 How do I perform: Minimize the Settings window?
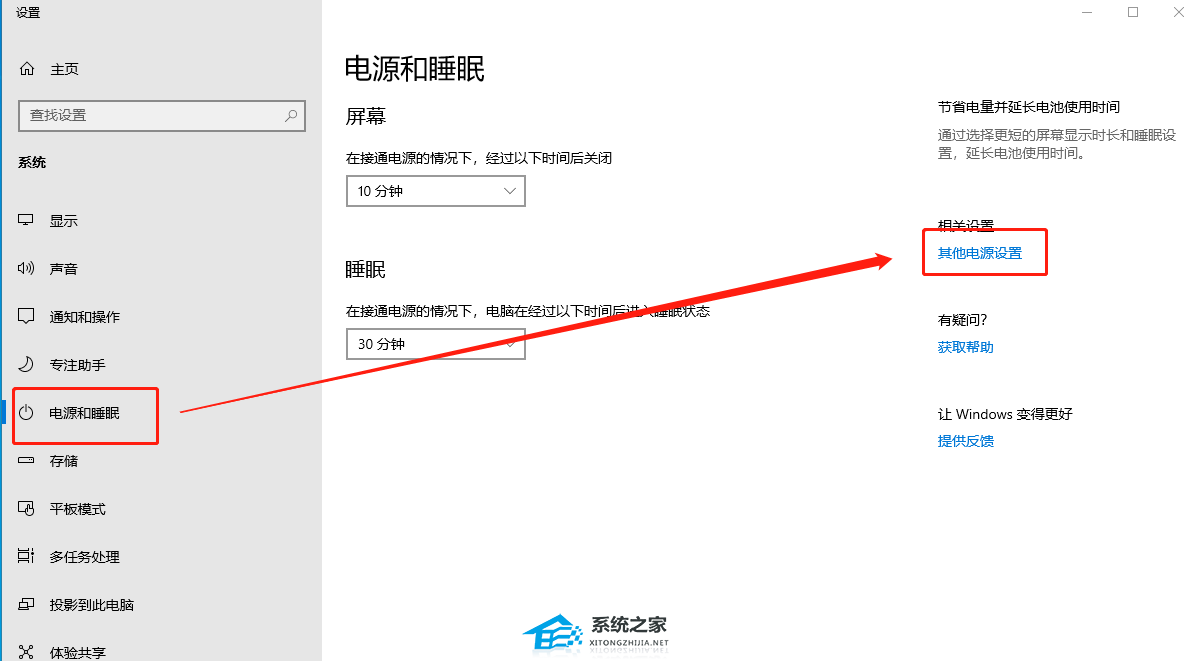point(1087,12)
